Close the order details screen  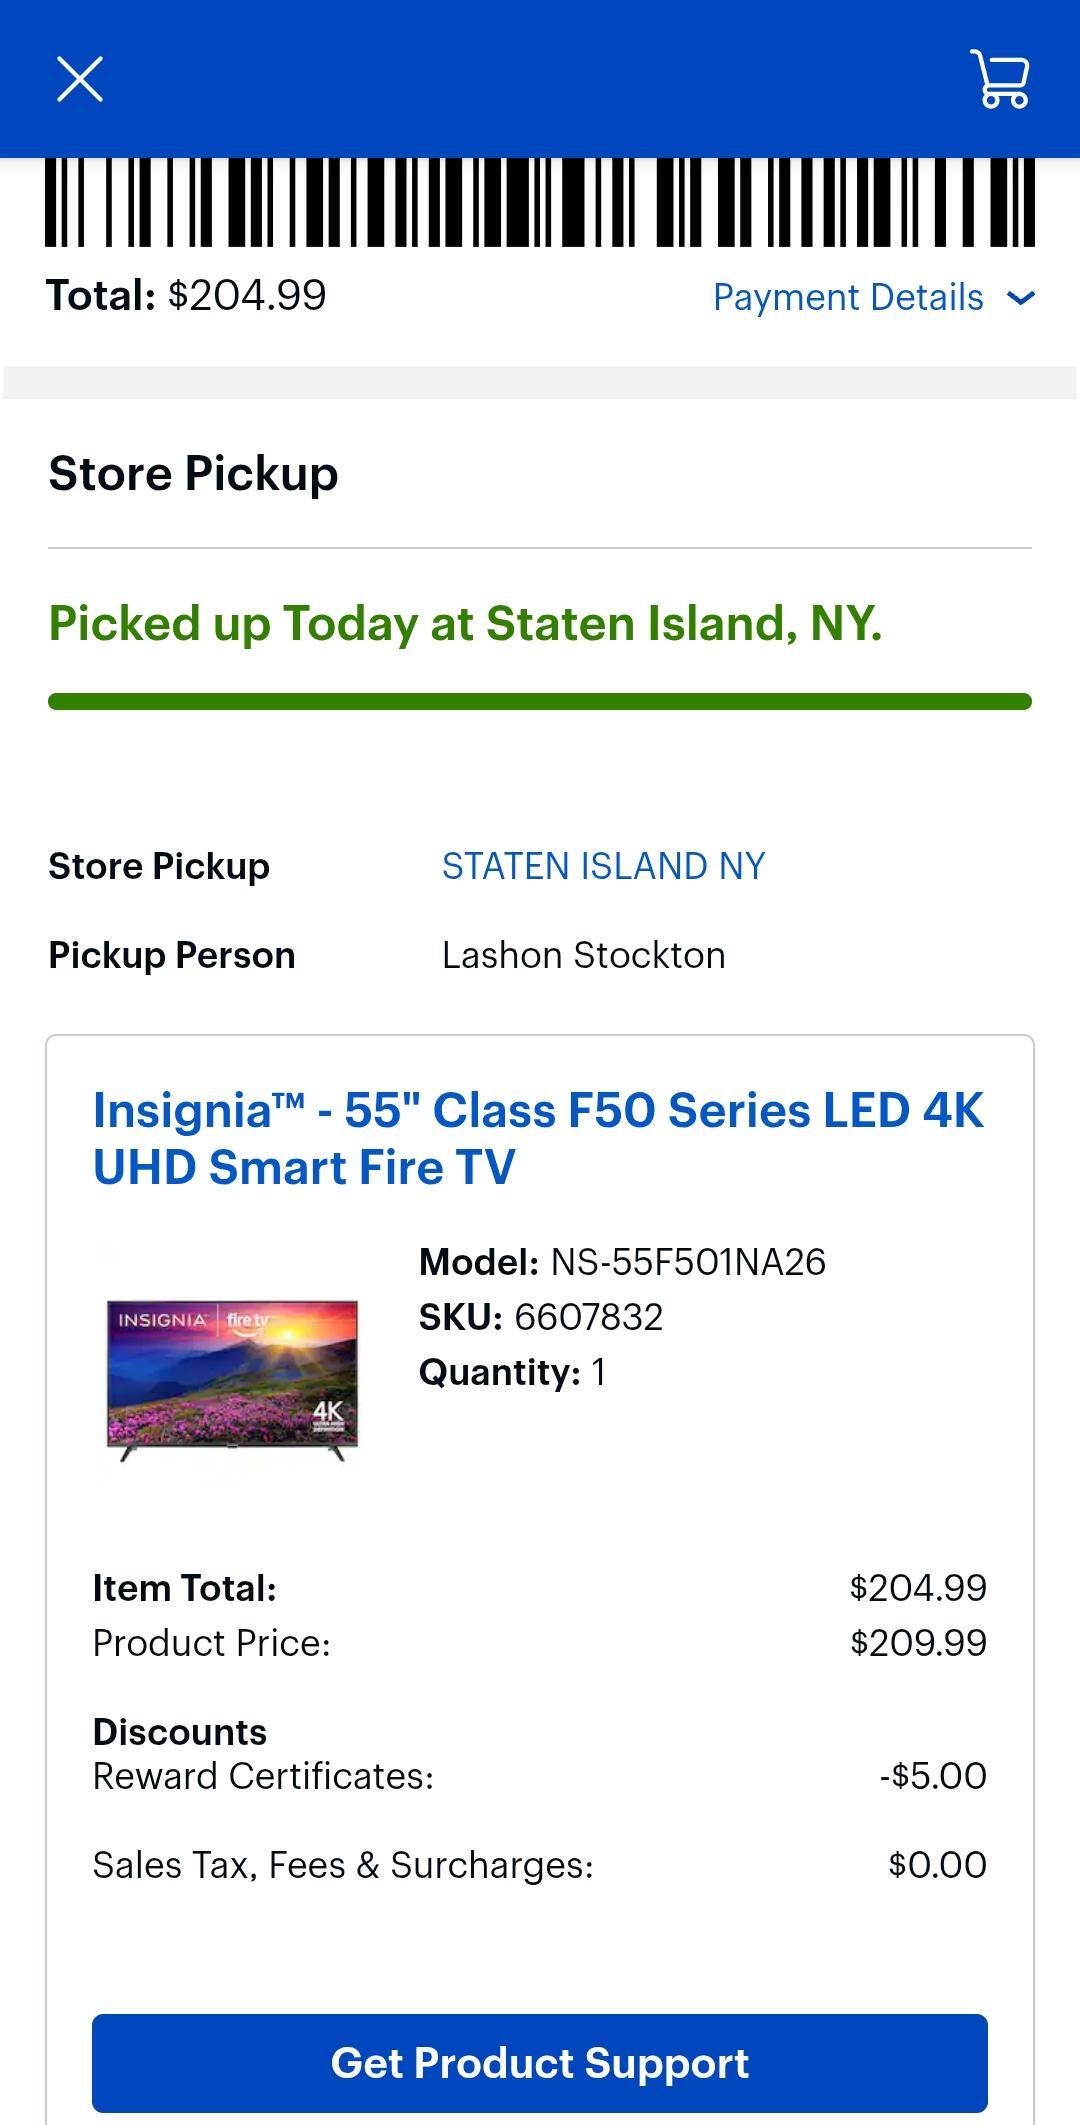[80, 79]
